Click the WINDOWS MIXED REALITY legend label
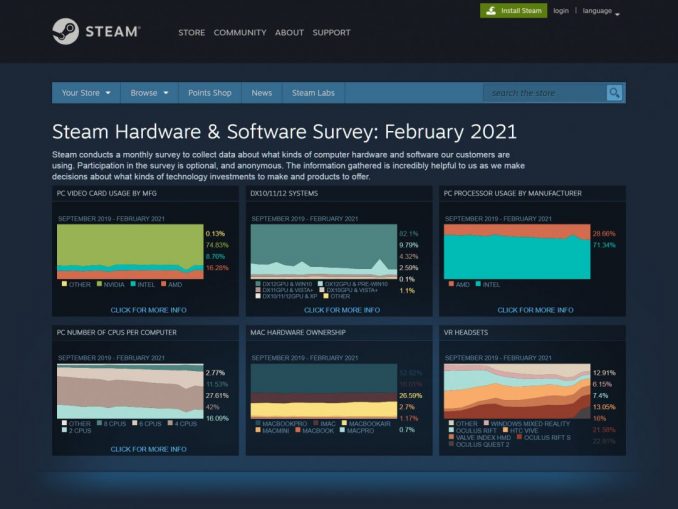This screenshot has width=678, height=509. (530, 423)
